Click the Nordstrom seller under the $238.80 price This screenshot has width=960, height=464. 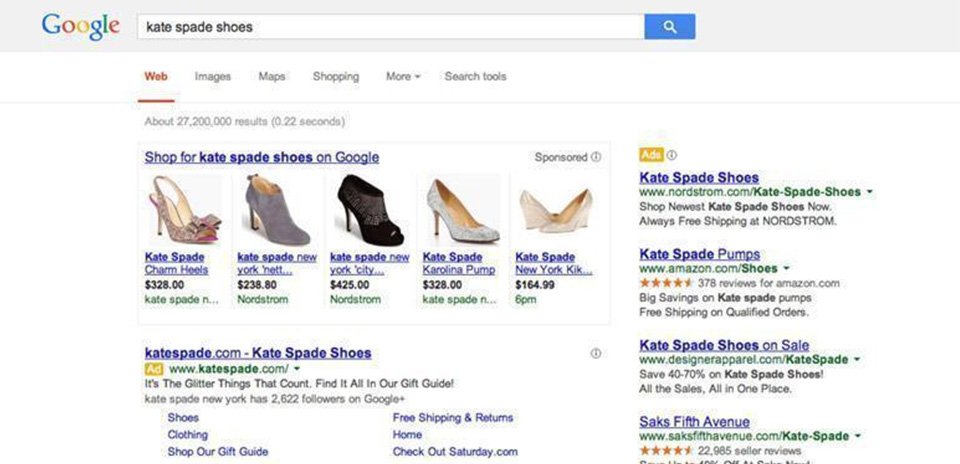point(263,300)
